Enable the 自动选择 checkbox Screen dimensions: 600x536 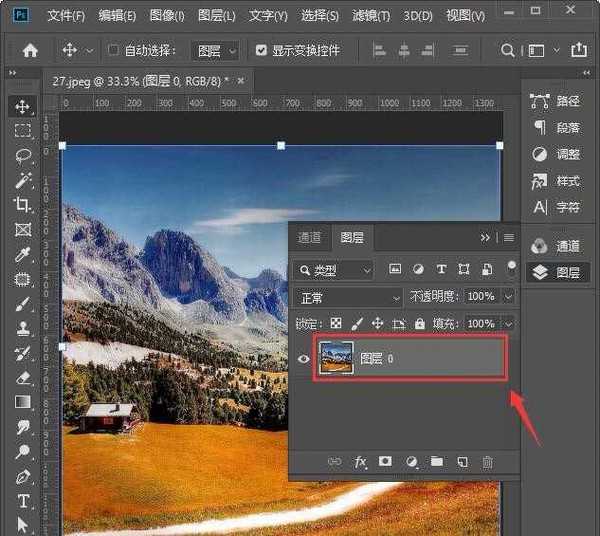113,50
